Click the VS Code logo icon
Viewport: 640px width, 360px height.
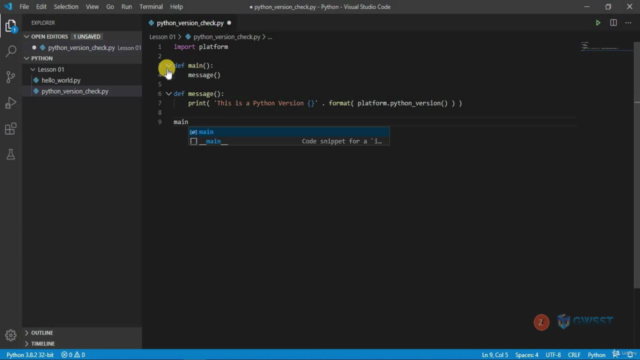(x=8, y=7)
